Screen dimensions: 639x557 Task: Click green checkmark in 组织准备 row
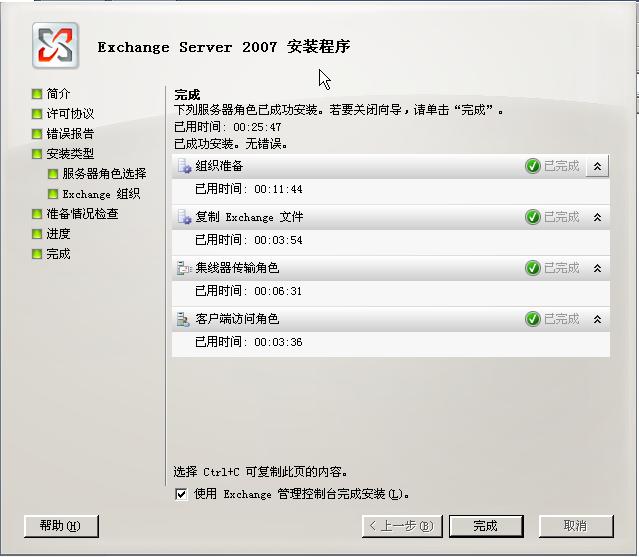[x=533, y=166]
